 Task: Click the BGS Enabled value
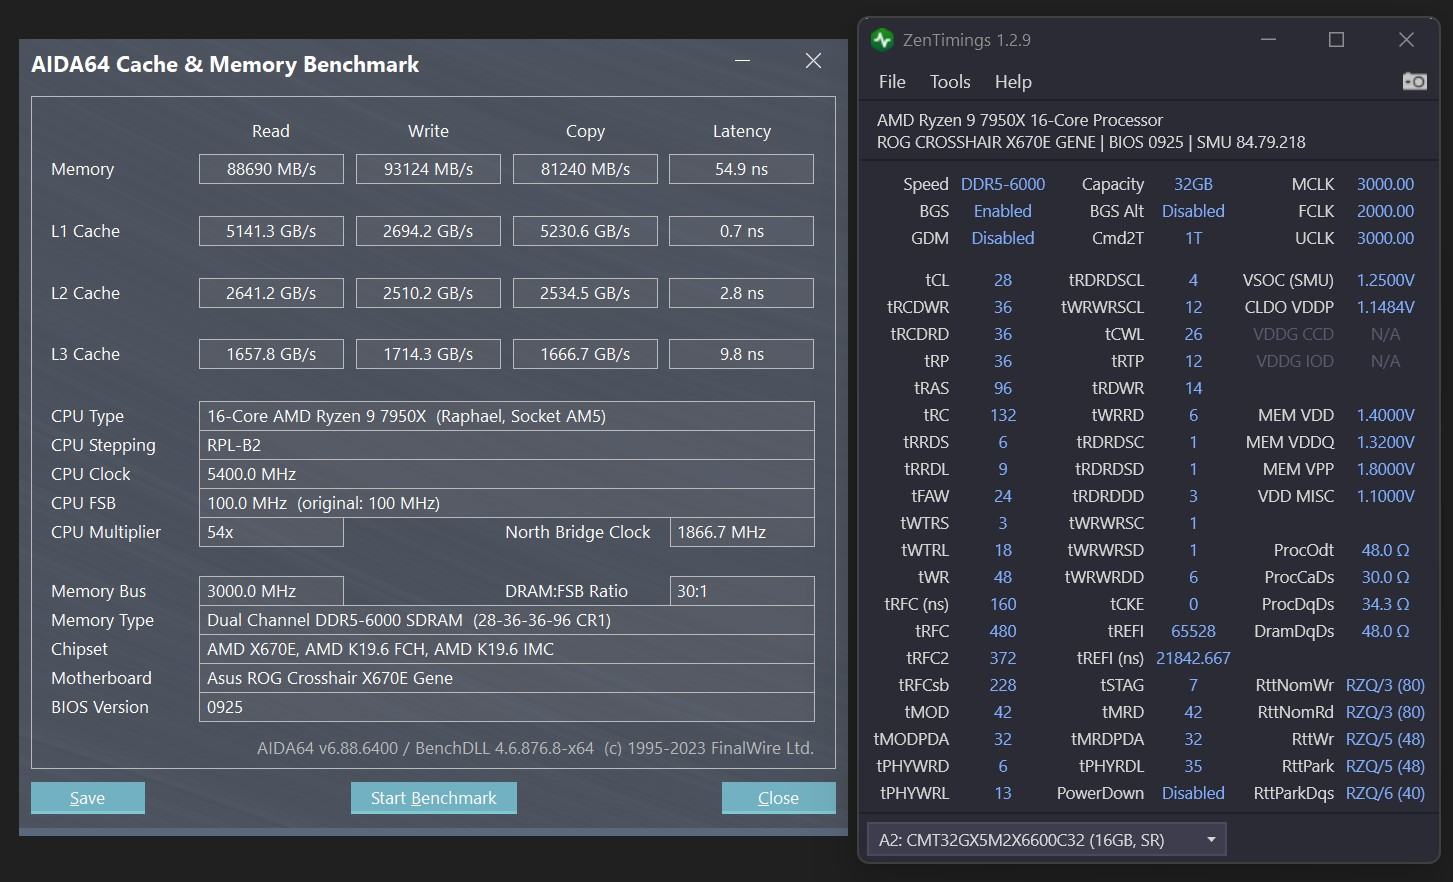(x=1003, y=211)
